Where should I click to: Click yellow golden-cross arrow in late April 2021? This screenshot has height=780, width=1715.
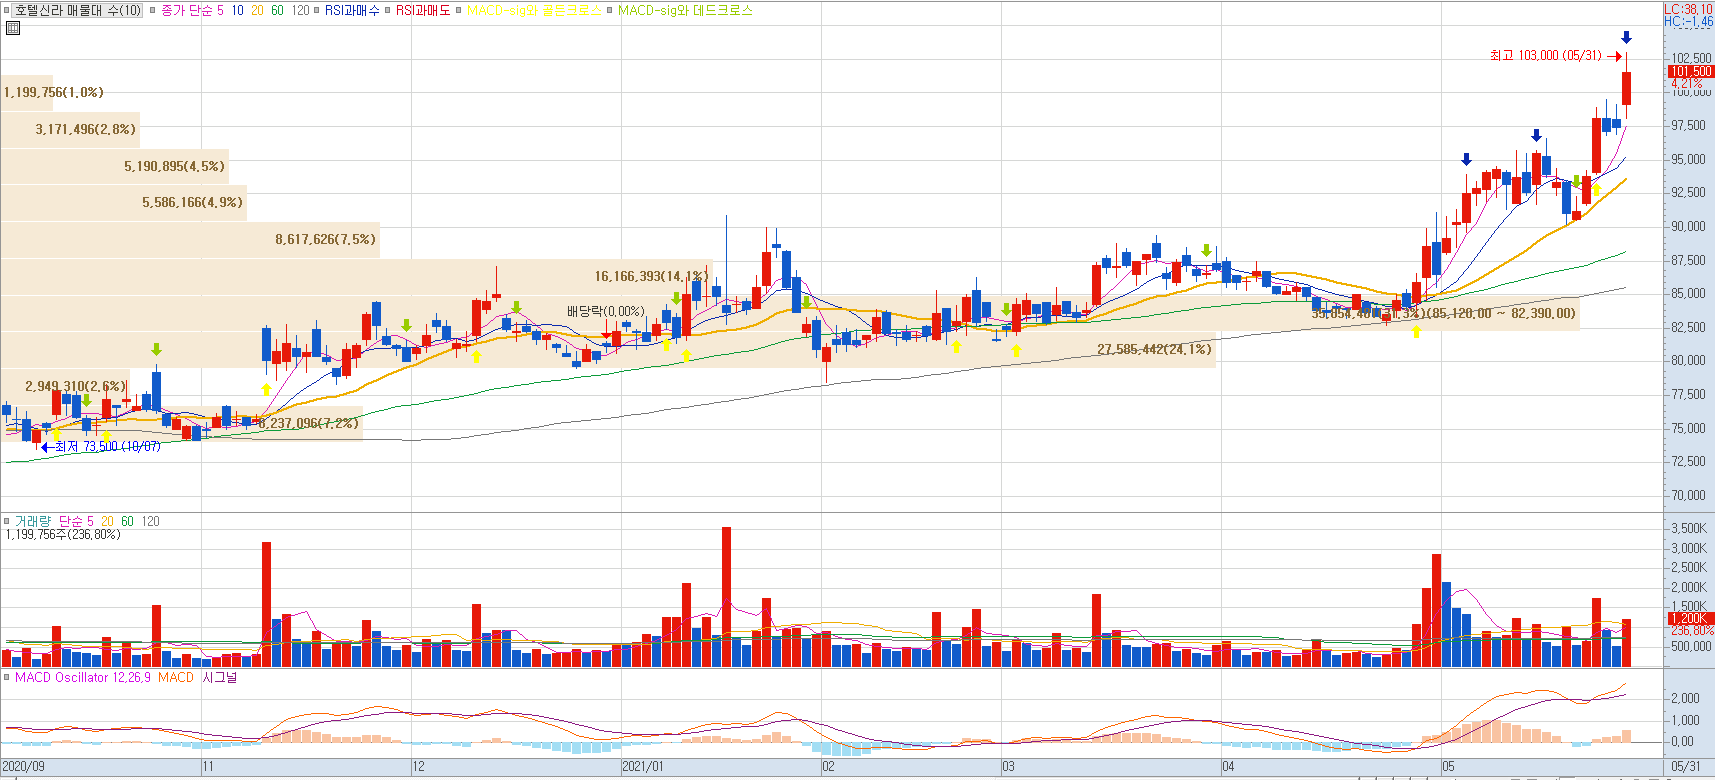[1416, 331]
